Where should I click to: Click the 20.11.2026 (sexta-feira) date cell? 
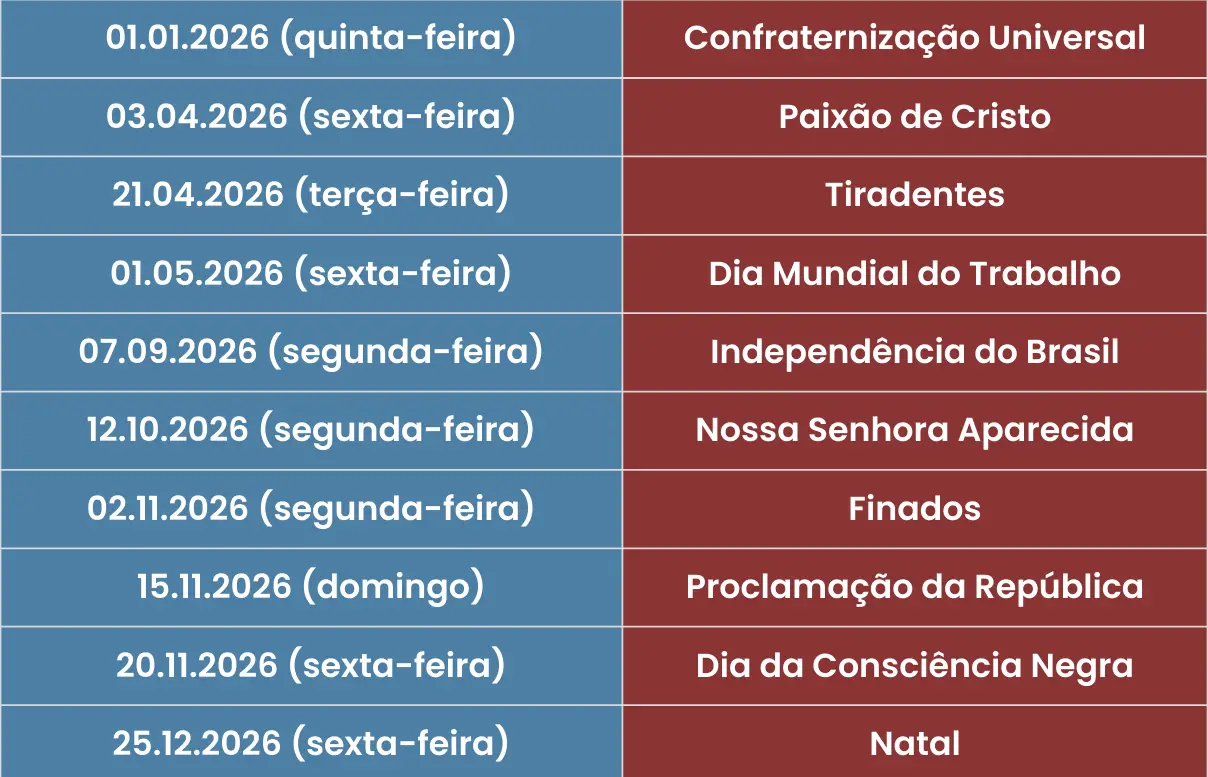(x=311, y=665)
